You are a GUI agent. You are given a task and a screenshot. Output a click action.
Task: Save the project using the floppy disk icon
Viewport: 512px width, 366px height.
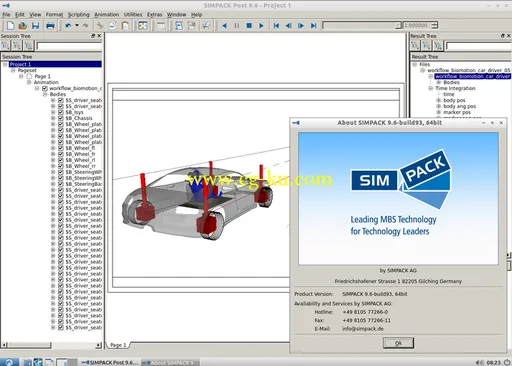[36, 25]
